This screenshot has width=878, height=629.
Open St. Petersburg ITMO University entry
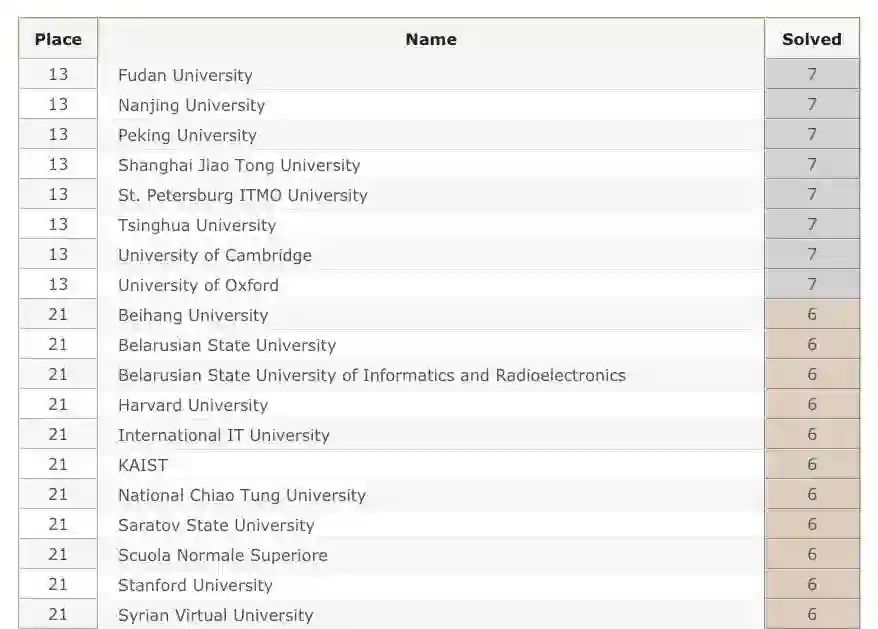point(243,195)
